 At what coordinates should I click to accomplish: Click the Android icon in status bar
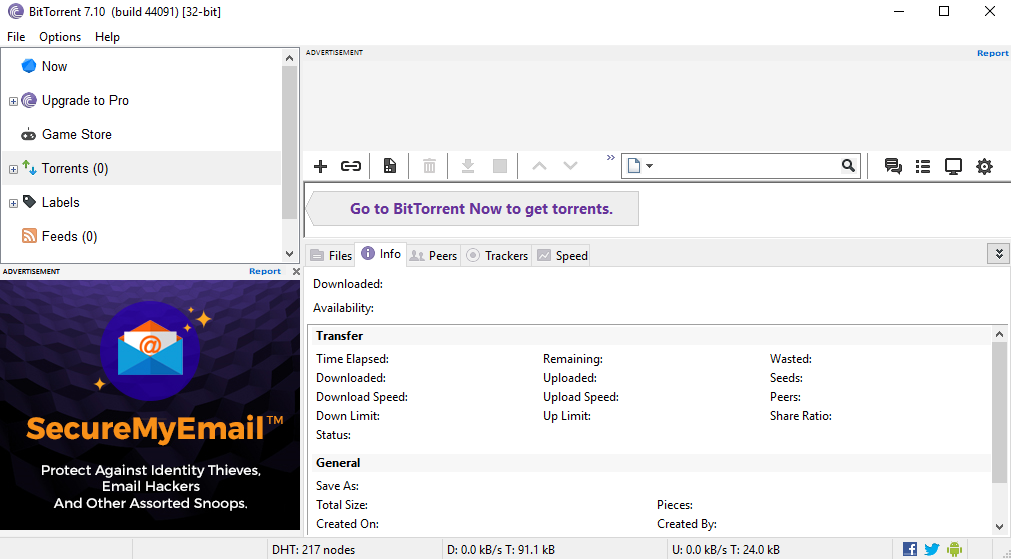click(954, 549)
